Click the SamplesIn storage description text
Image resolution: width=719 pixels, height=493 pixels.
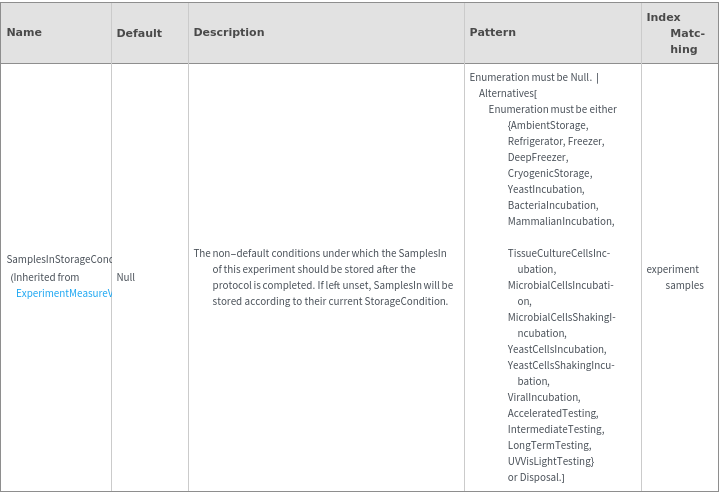[323, 277]
